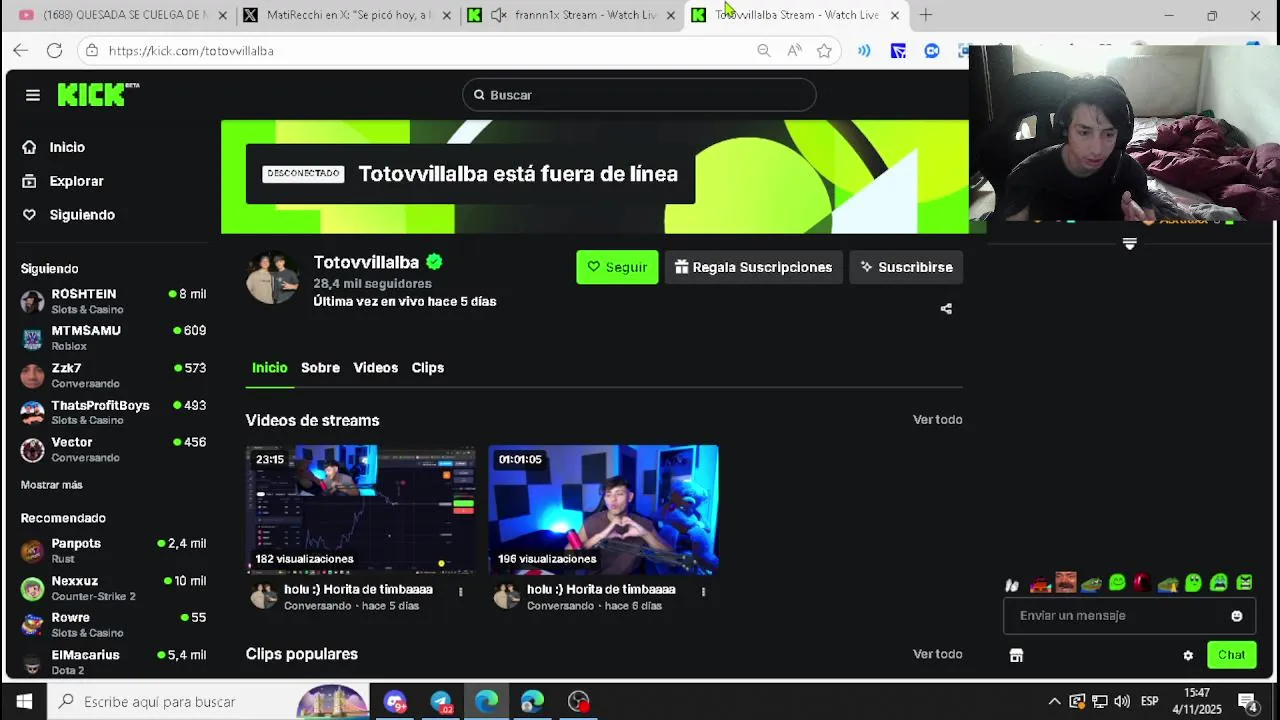Open Explorar in the sidebar
Screen dimensions: 1280x720
point(76,181)
